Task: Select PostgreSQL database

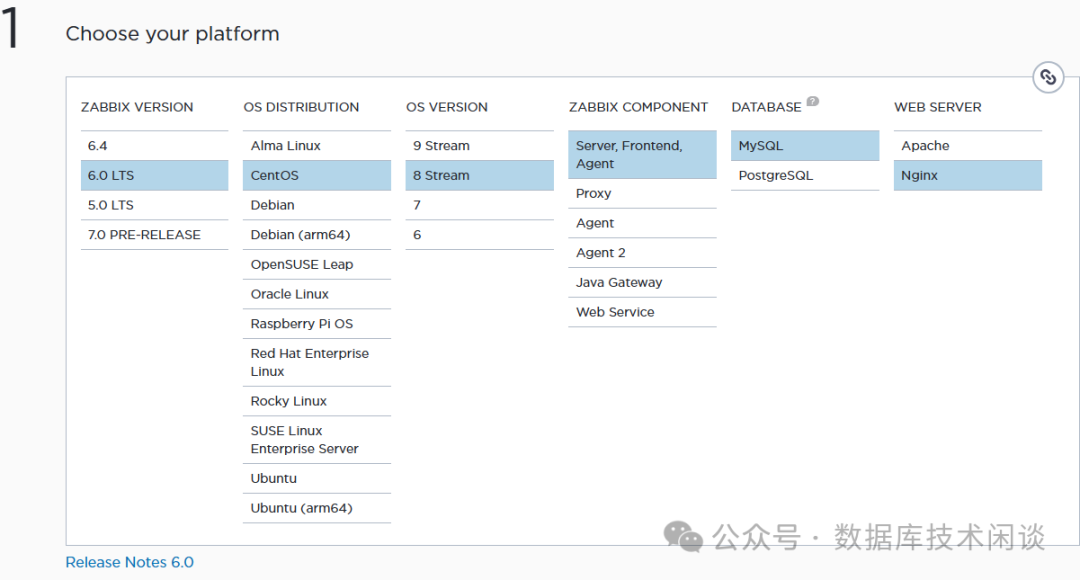Action: 804,176
